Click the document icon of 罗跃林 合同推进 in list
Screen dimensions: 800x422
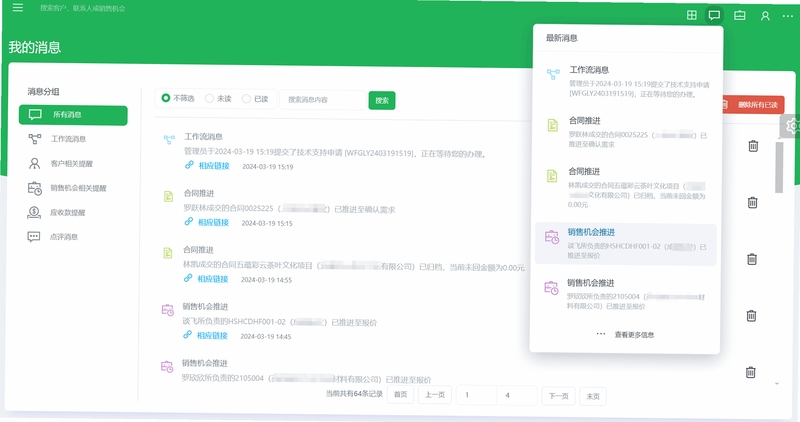[168, 196]
